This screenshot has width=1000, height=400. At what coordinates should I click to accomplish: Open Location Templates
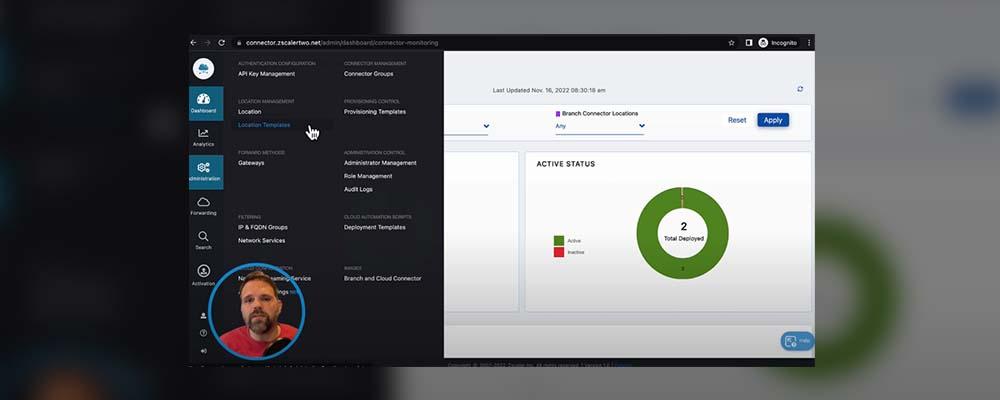click(x=264, y=125)
